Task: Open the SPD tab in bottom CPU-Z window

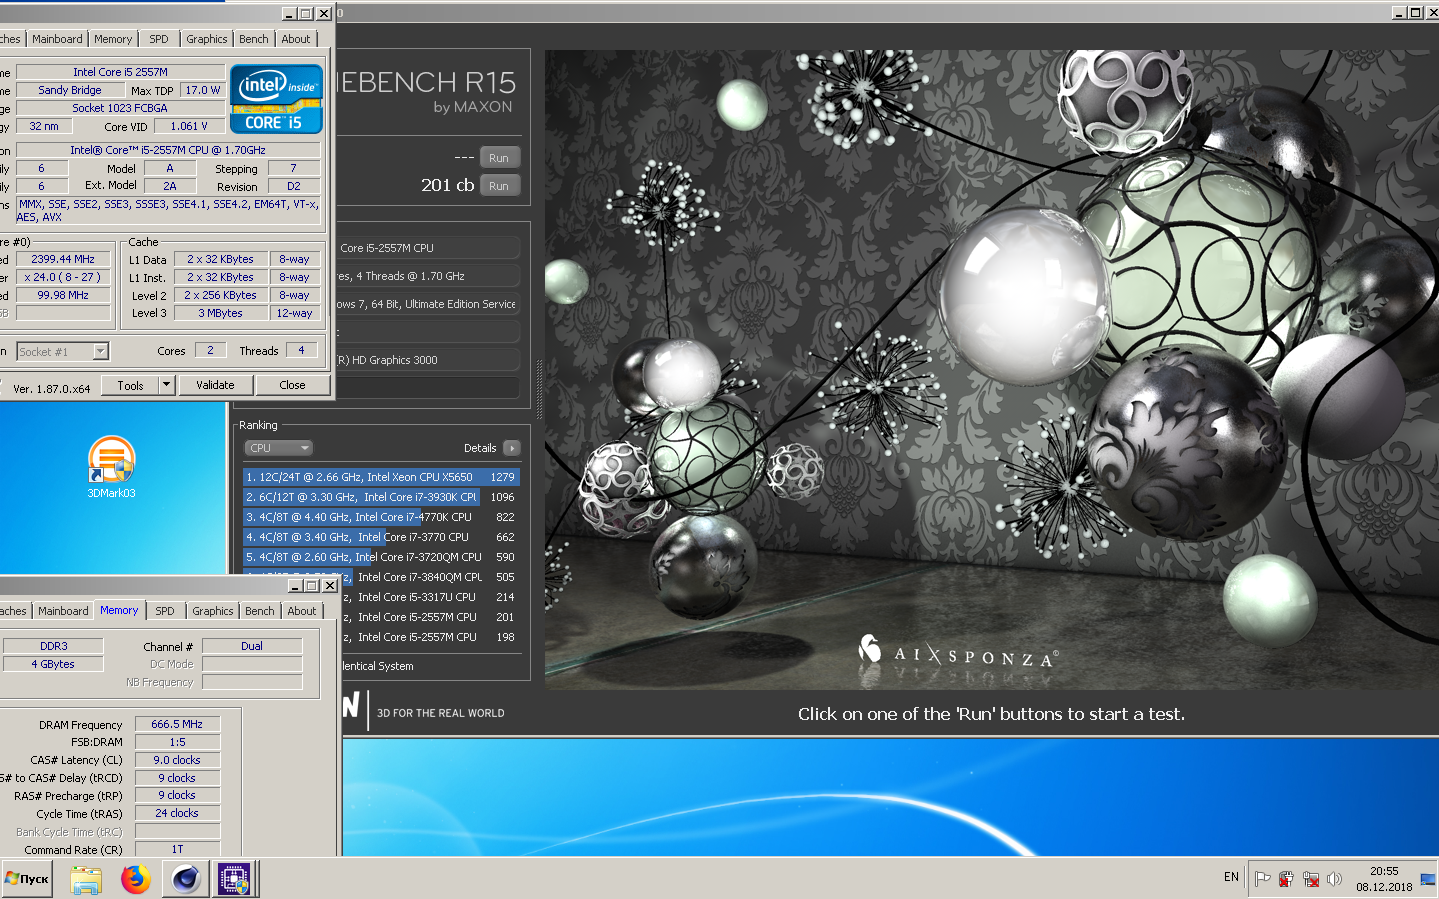Action: tap(165, 611)
